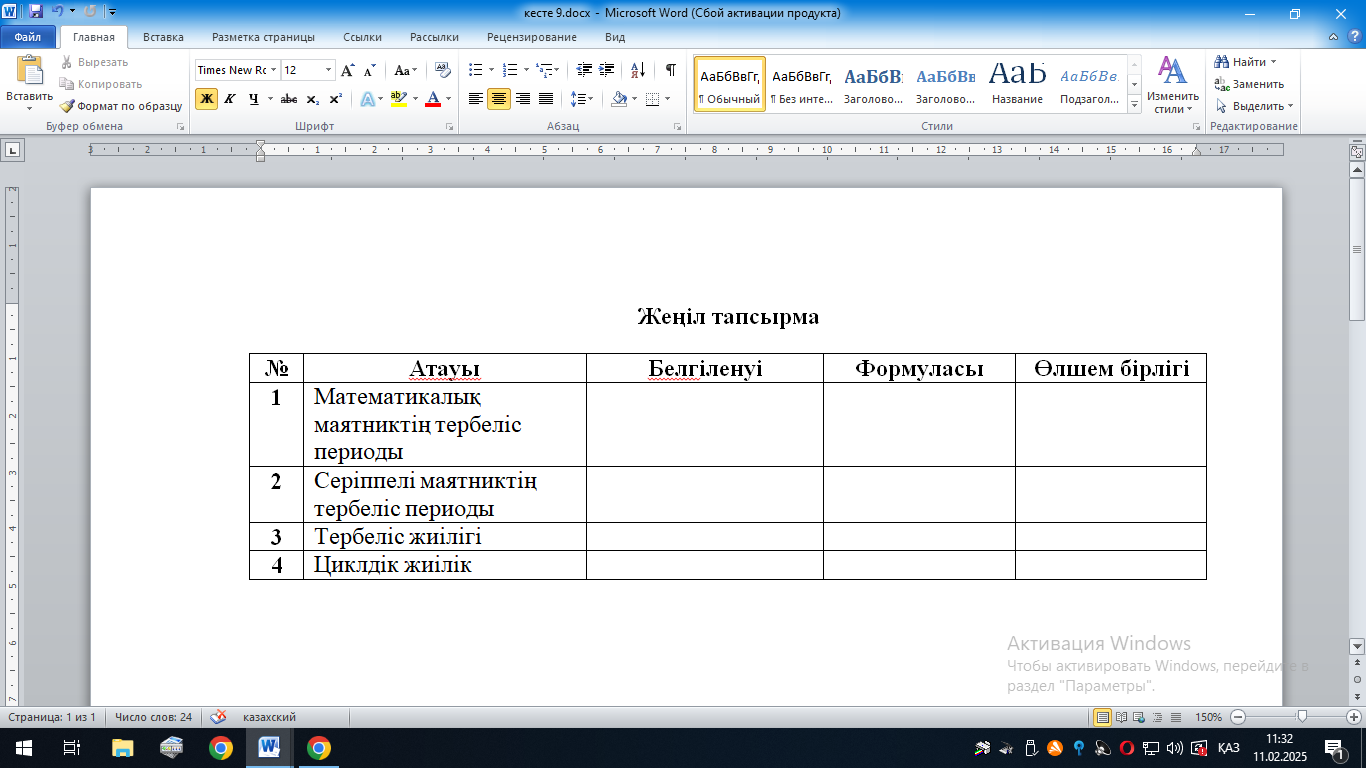Image resolution: width=1366 pixels, height=768 pixels.
Task: Open the Файл (File) tab
Action: pyautogui.click(x=27, y=37)
